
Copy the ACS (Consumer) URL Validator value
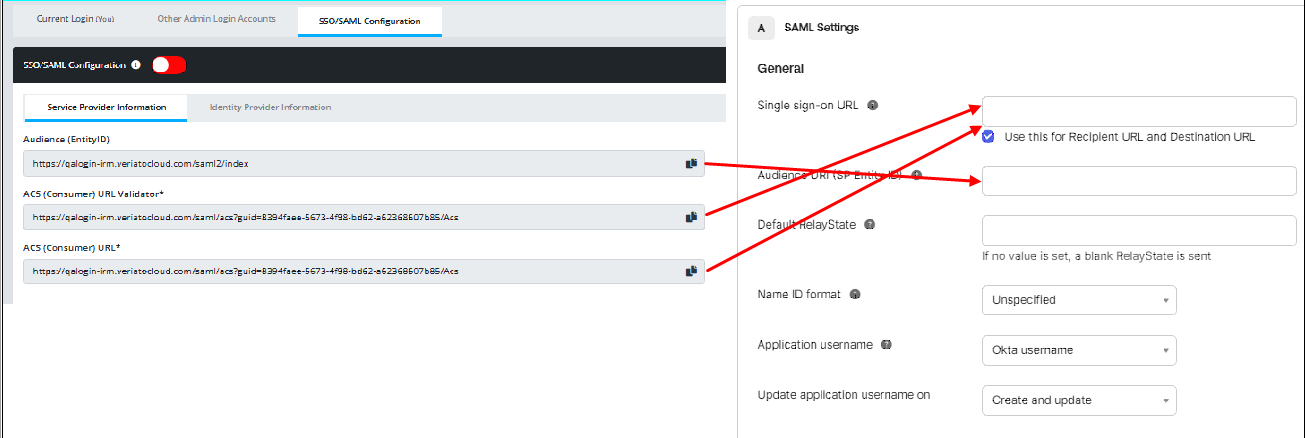click(691, 216)
